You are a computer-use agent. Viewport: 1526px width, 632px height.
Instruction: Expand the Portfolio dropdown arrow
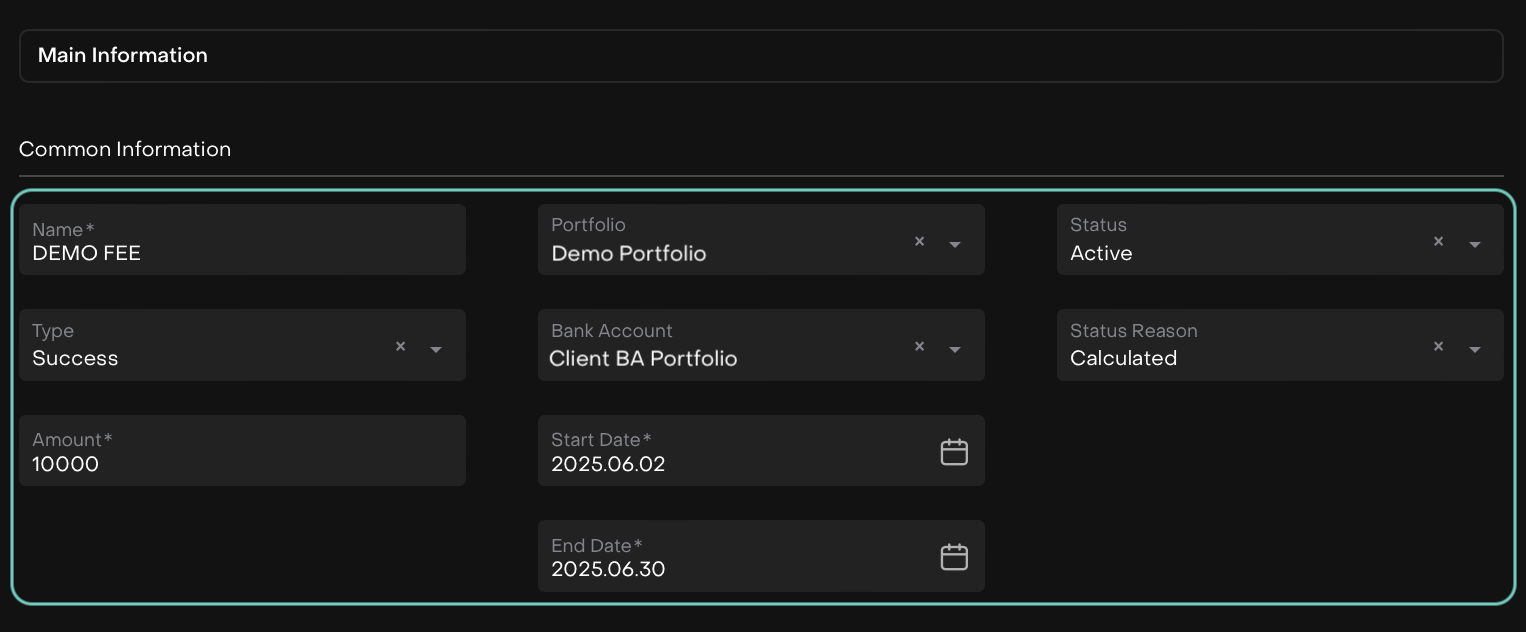(955, 244)
